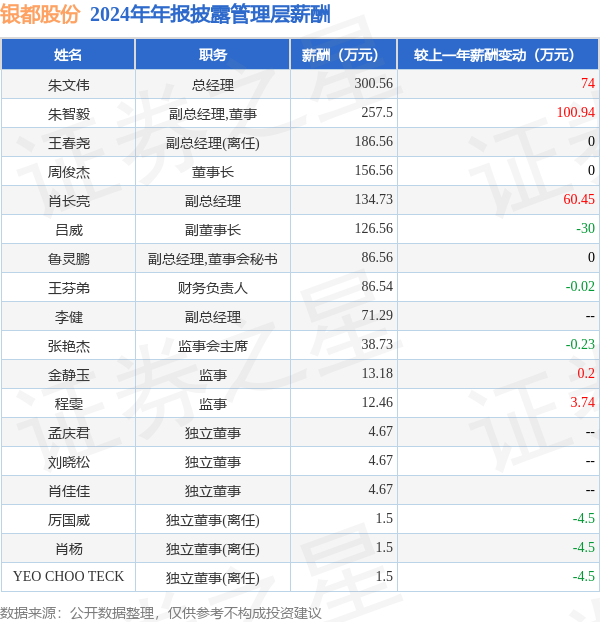Click change value -30
The height and width of the screenshot is (622, 600).
[585, 228]
